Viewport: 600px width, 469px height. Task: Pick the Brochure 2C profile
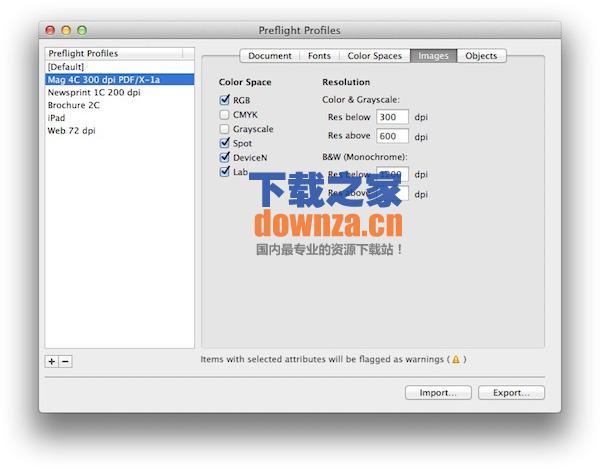(119, 105)
